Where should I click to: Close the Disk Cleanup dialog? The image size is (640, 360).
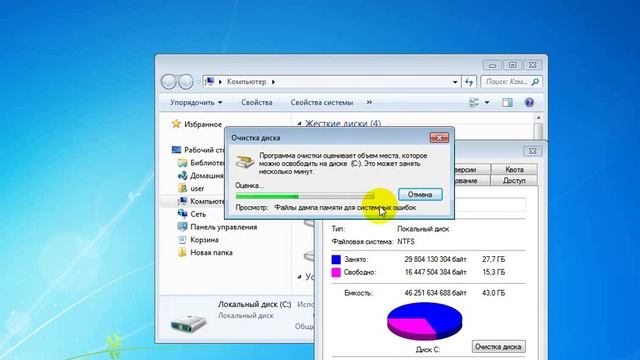(439, 138)
